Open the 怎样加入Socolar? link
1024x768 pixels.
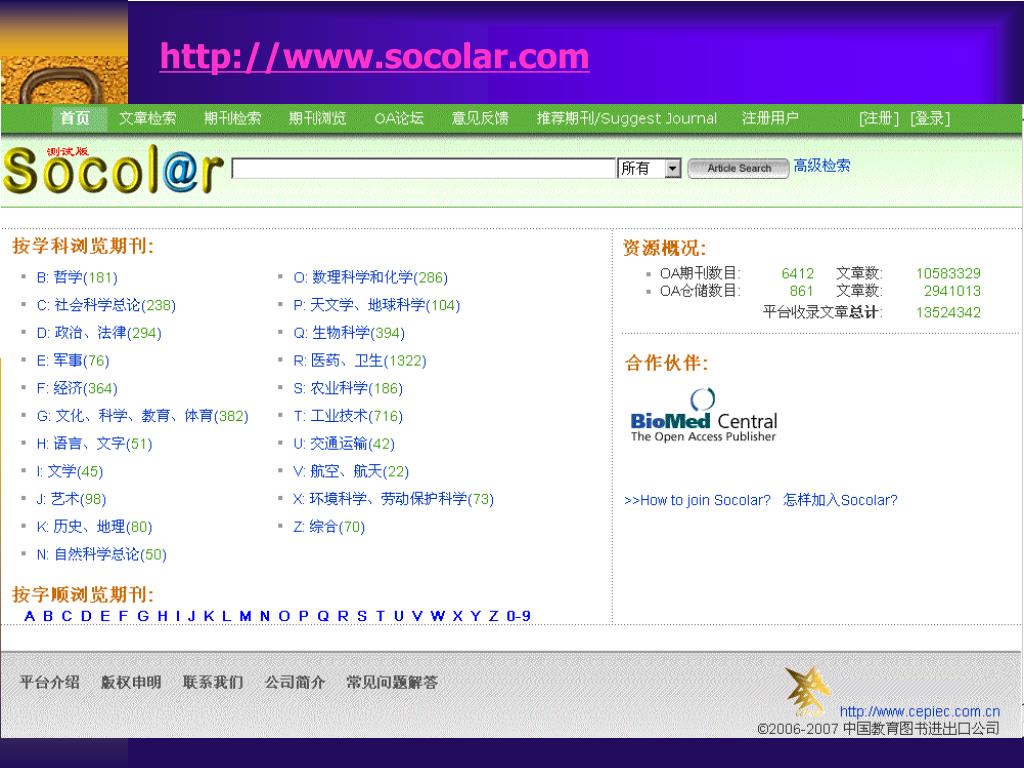(840, 500)
